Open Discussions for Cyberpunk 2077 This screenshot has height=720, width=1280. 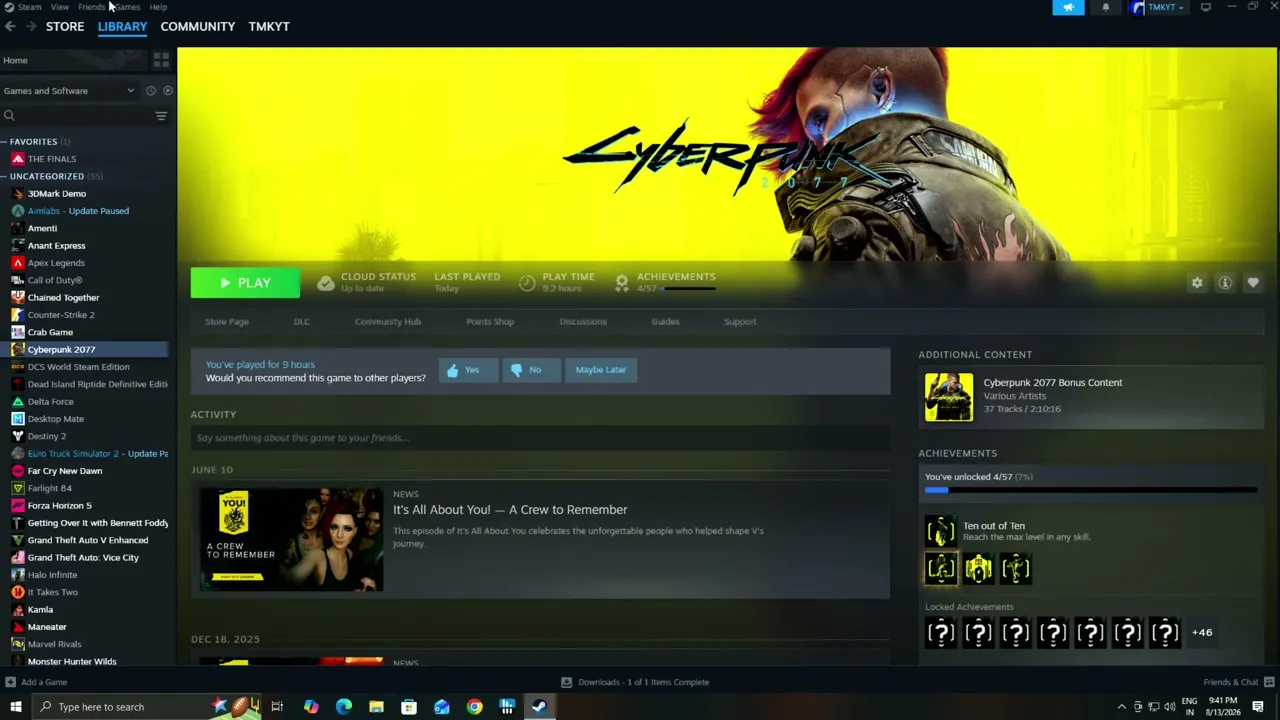point(583,322)
